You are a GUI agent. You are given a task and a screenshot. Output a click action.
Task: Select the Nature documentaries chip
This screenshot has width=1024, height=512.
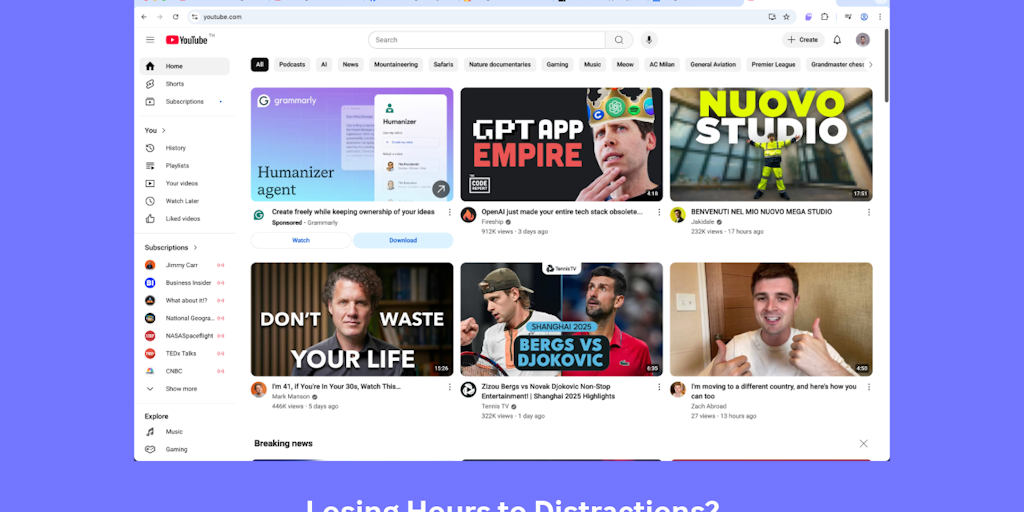click(x=500, y=65)
